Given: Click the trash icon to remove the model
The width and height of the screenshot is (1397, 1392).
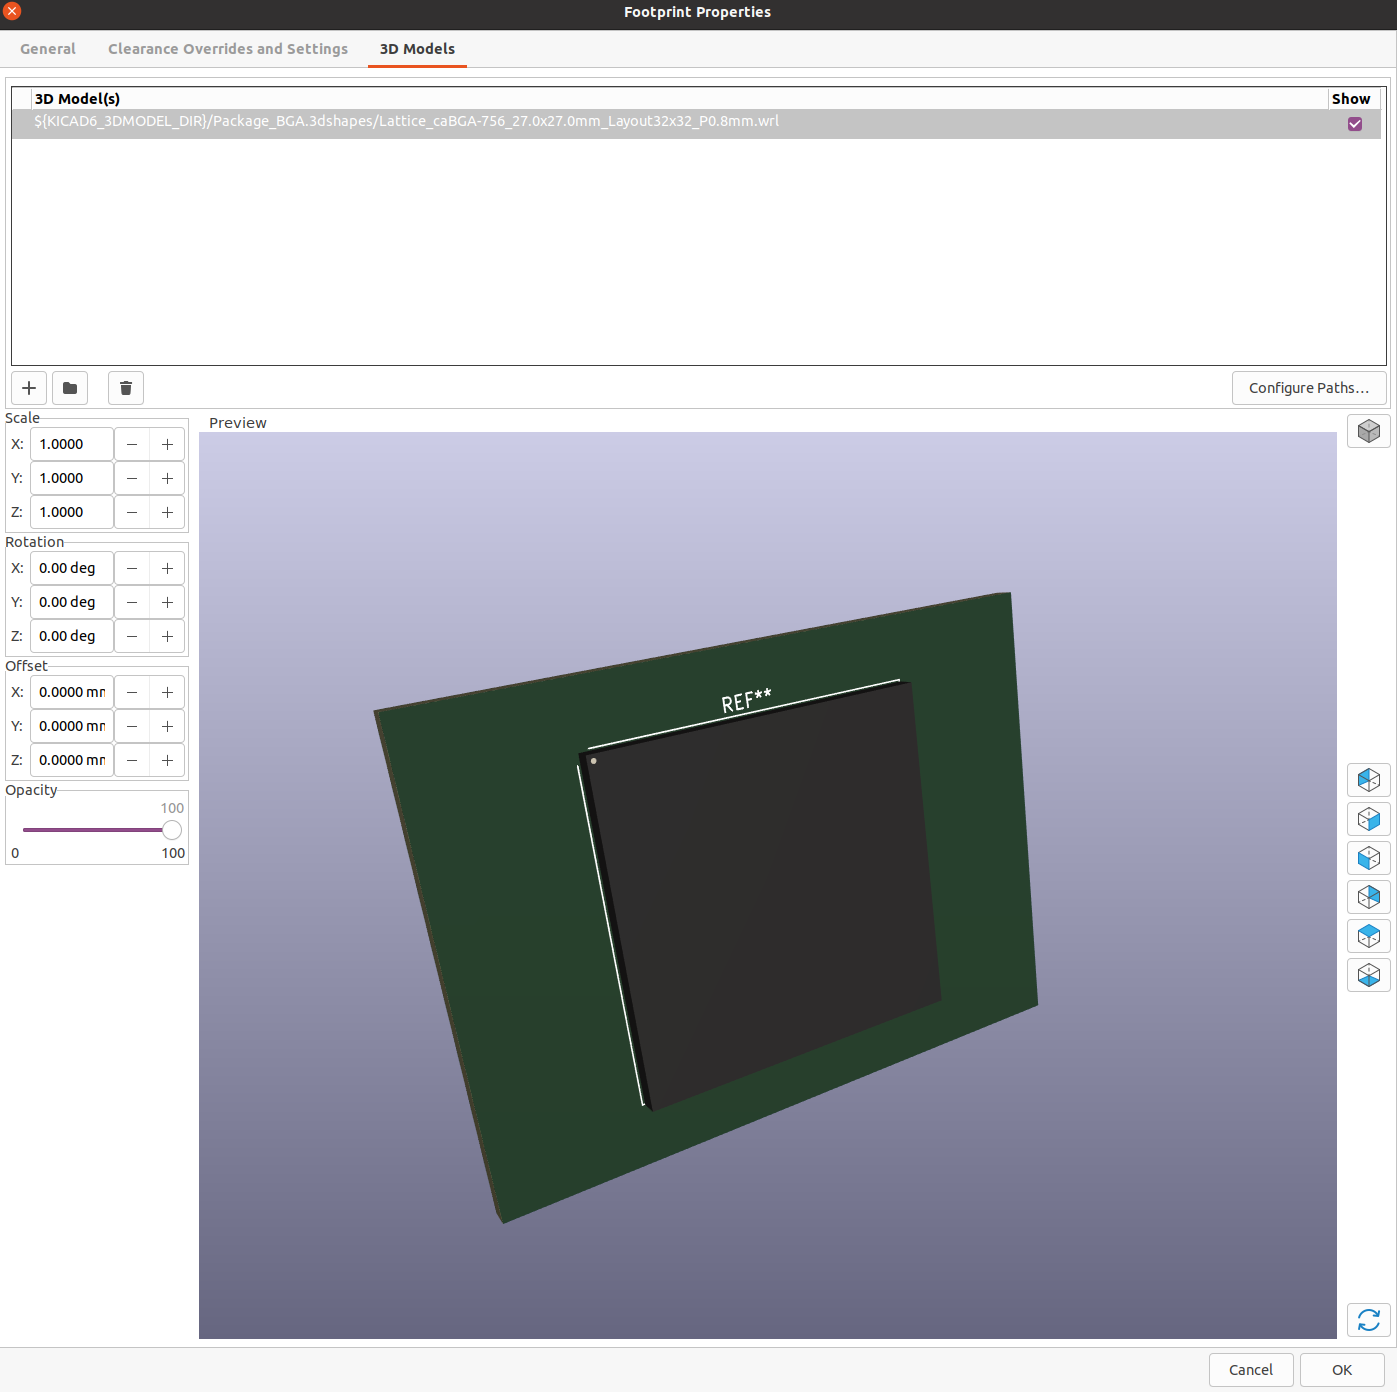Looking at the screenshot, I should [126, 388].
